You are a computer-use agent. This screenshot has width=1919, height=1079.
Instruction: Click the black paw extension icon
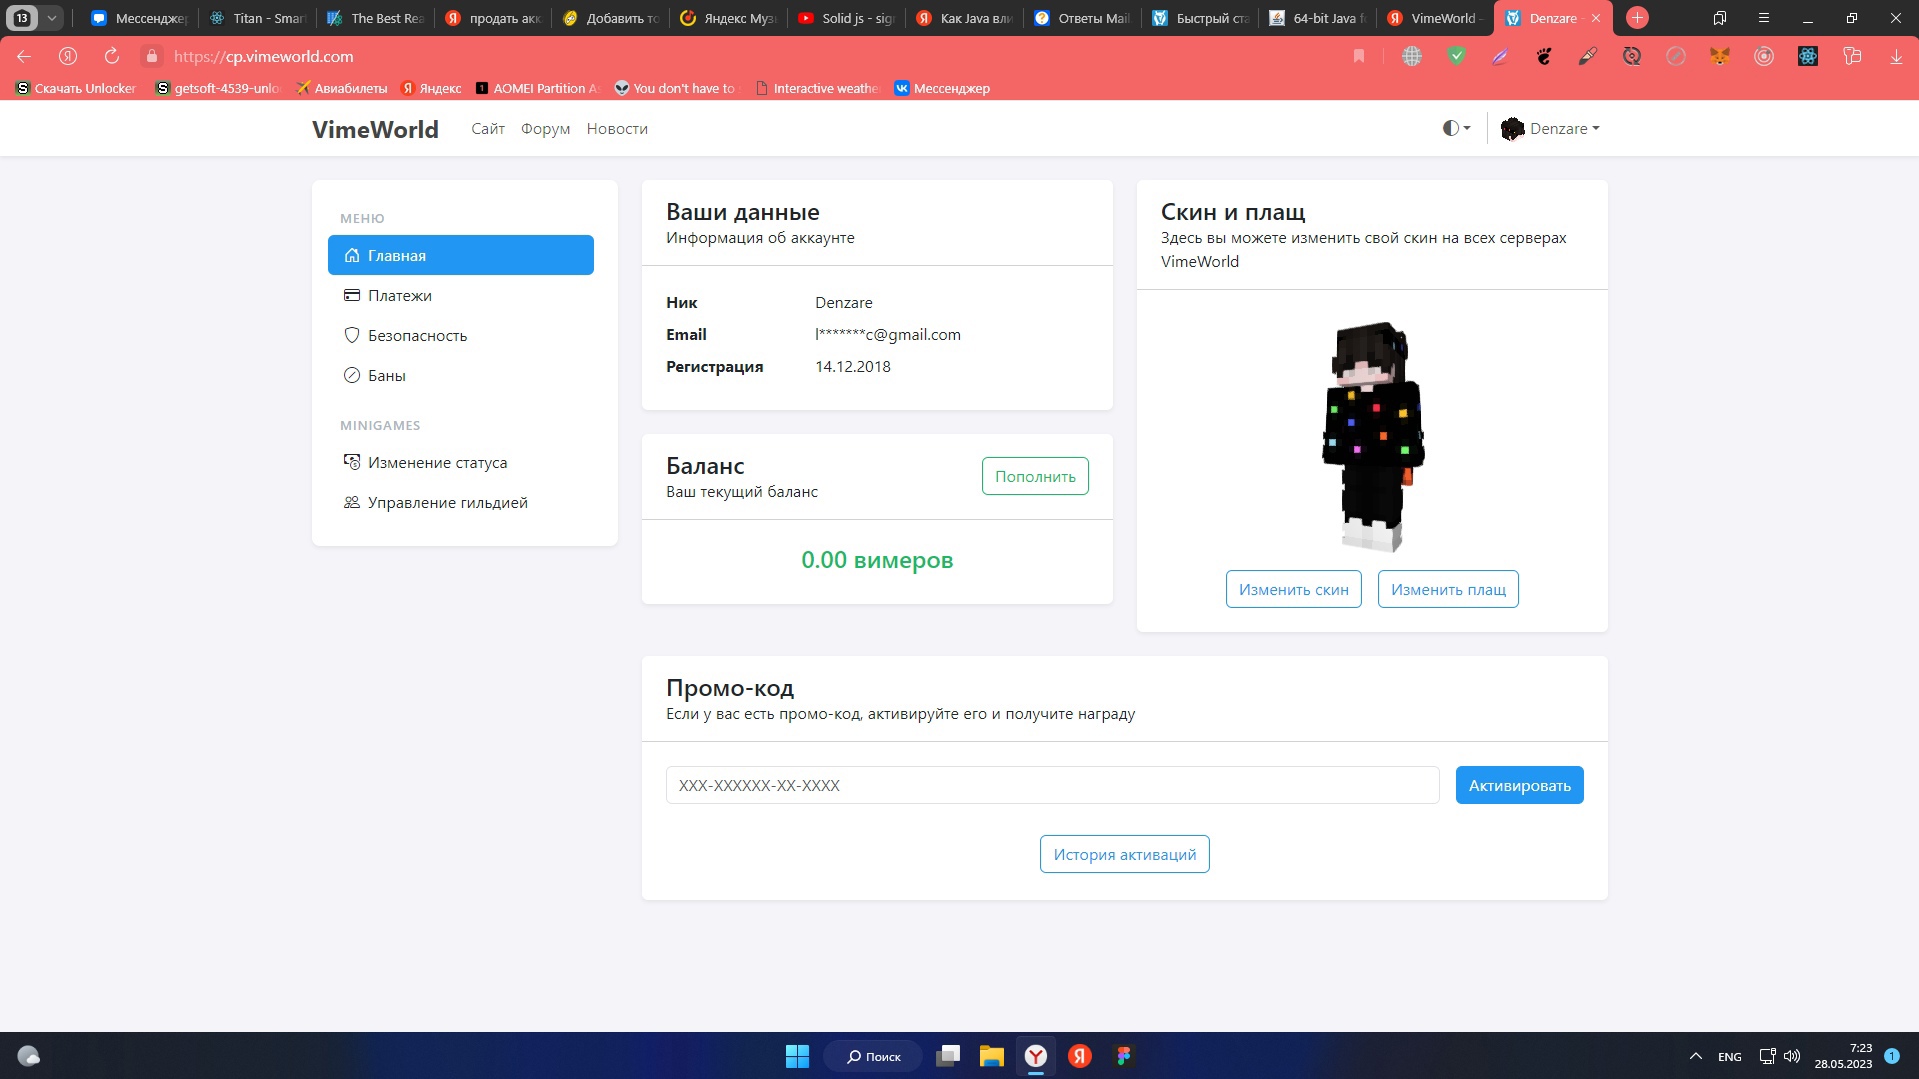pos(1544,56)
